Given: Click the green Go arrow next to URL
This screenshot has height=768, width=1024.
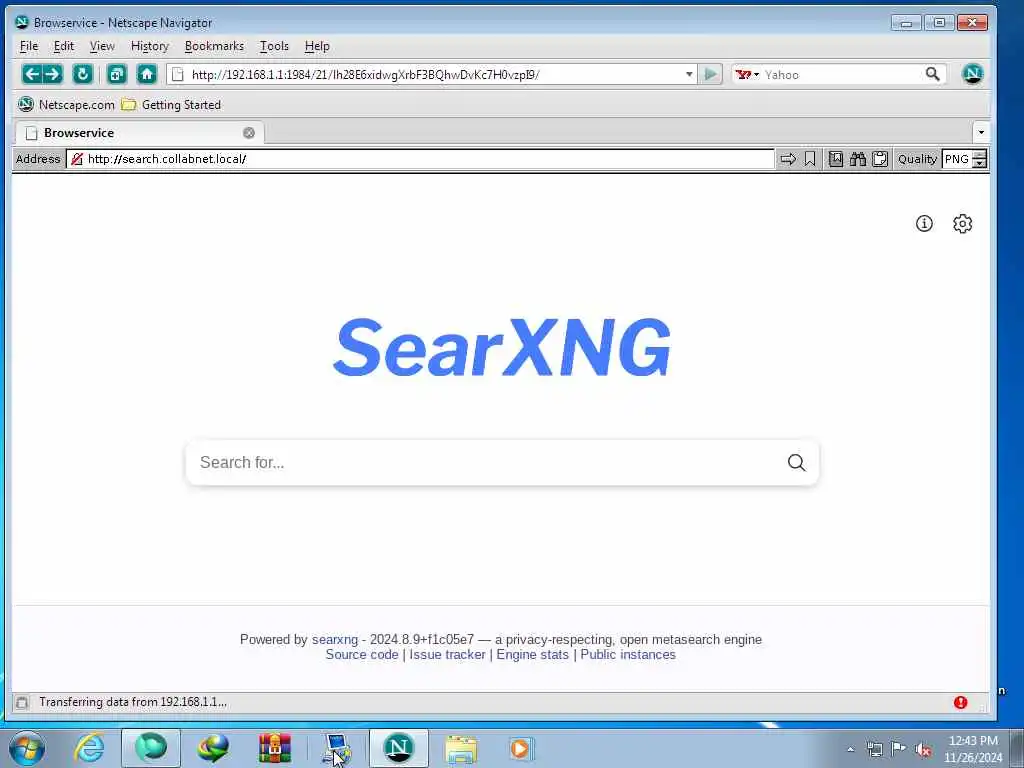Looking at the screenshot, I should point(710,74).
